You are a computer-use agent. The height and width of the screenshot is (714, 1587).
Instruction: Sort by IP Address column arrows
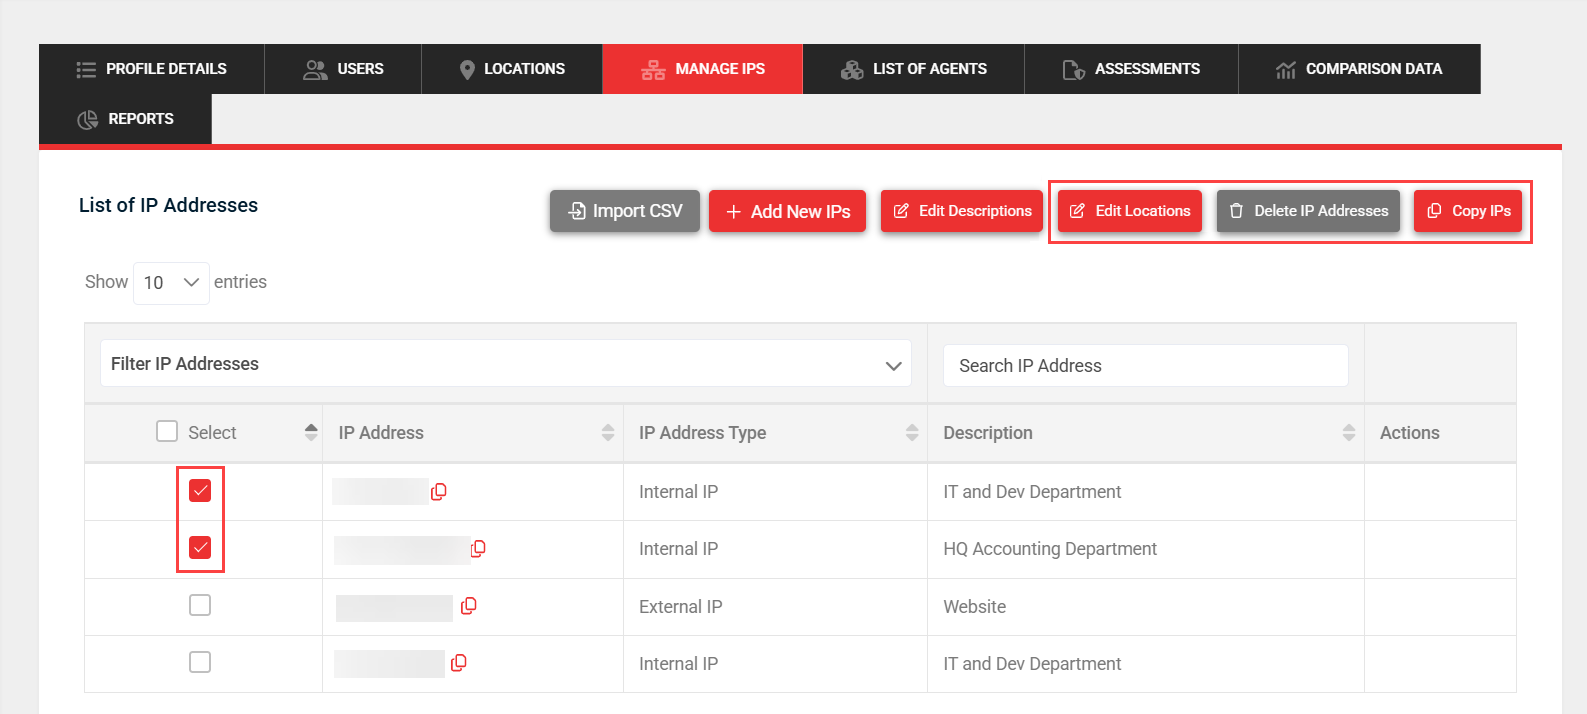click(607, 432)
